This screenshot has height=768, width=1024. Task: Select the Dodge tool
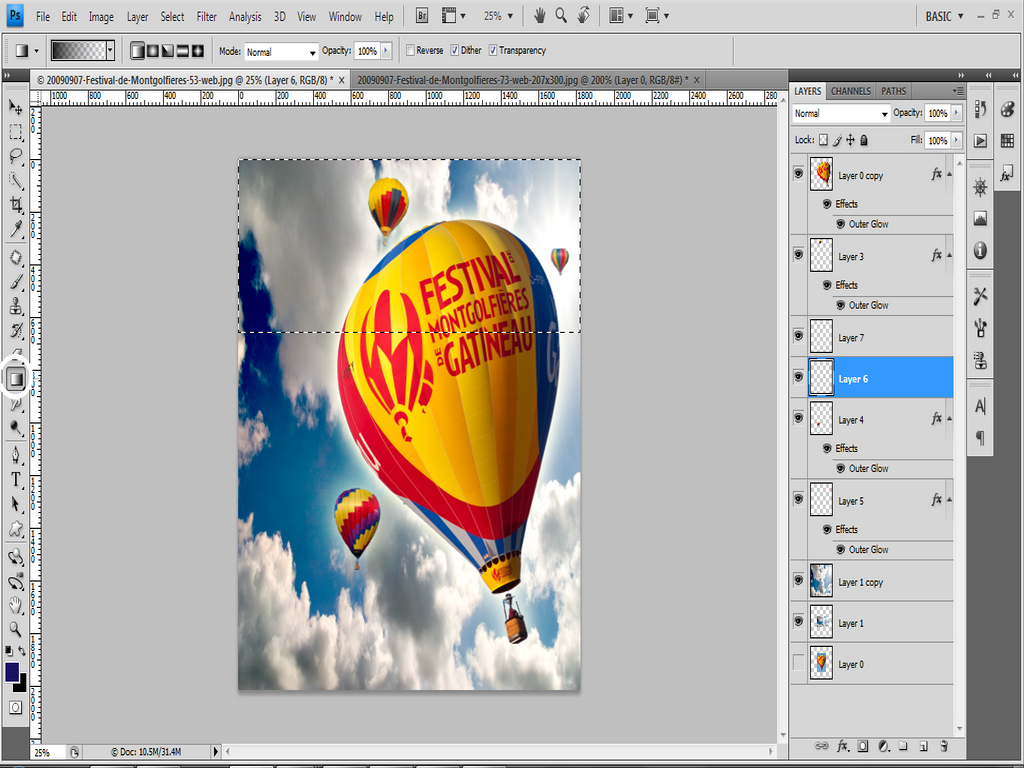pyautogui.click(x=16, y=428)
